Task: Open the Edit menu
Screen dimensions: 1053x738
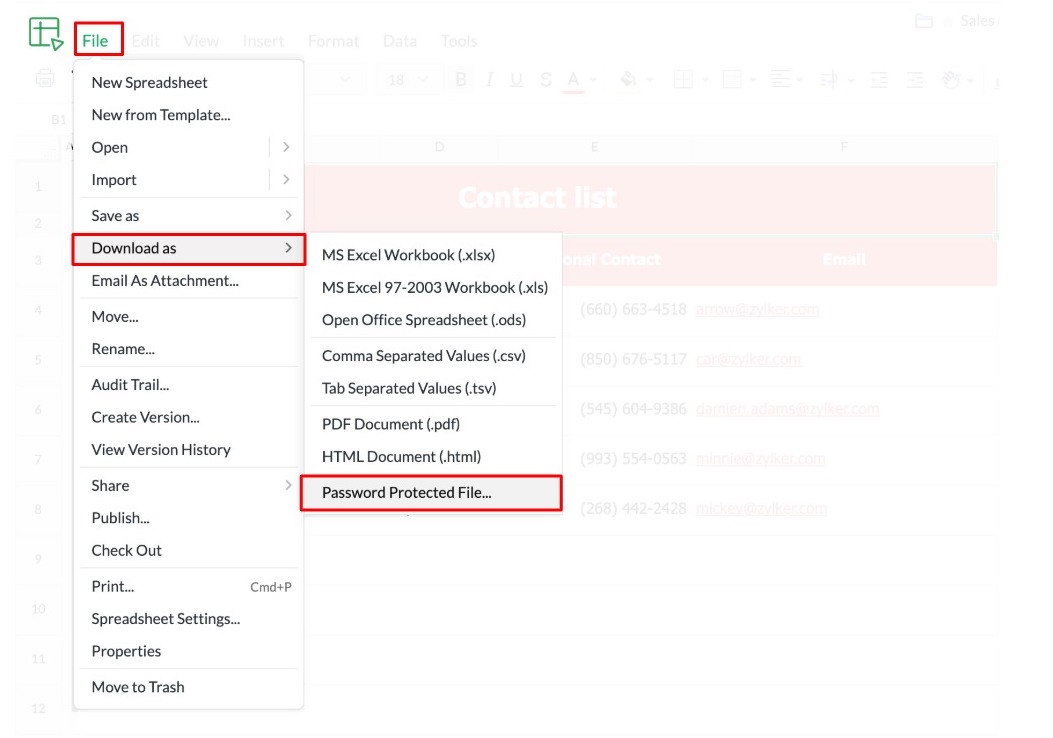Action: coord(145,41)
